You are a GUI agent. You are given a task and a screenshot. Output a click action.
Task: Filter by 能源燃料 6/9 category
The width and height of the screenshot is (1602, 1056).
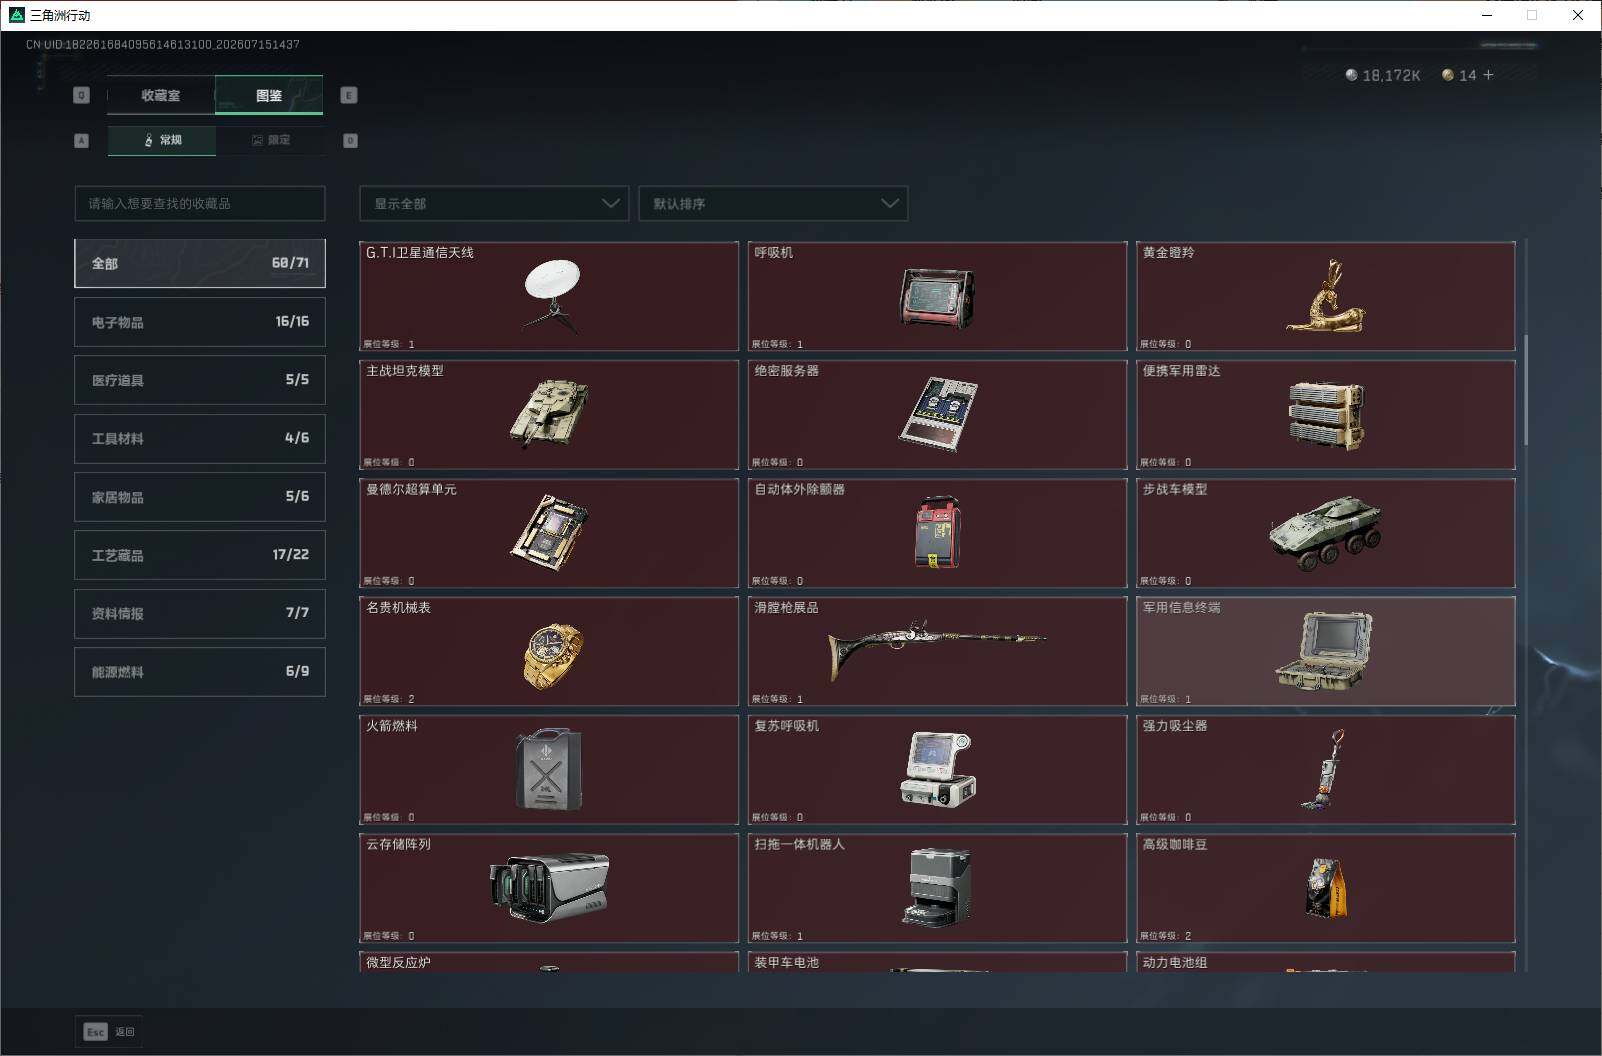[200, 672]
